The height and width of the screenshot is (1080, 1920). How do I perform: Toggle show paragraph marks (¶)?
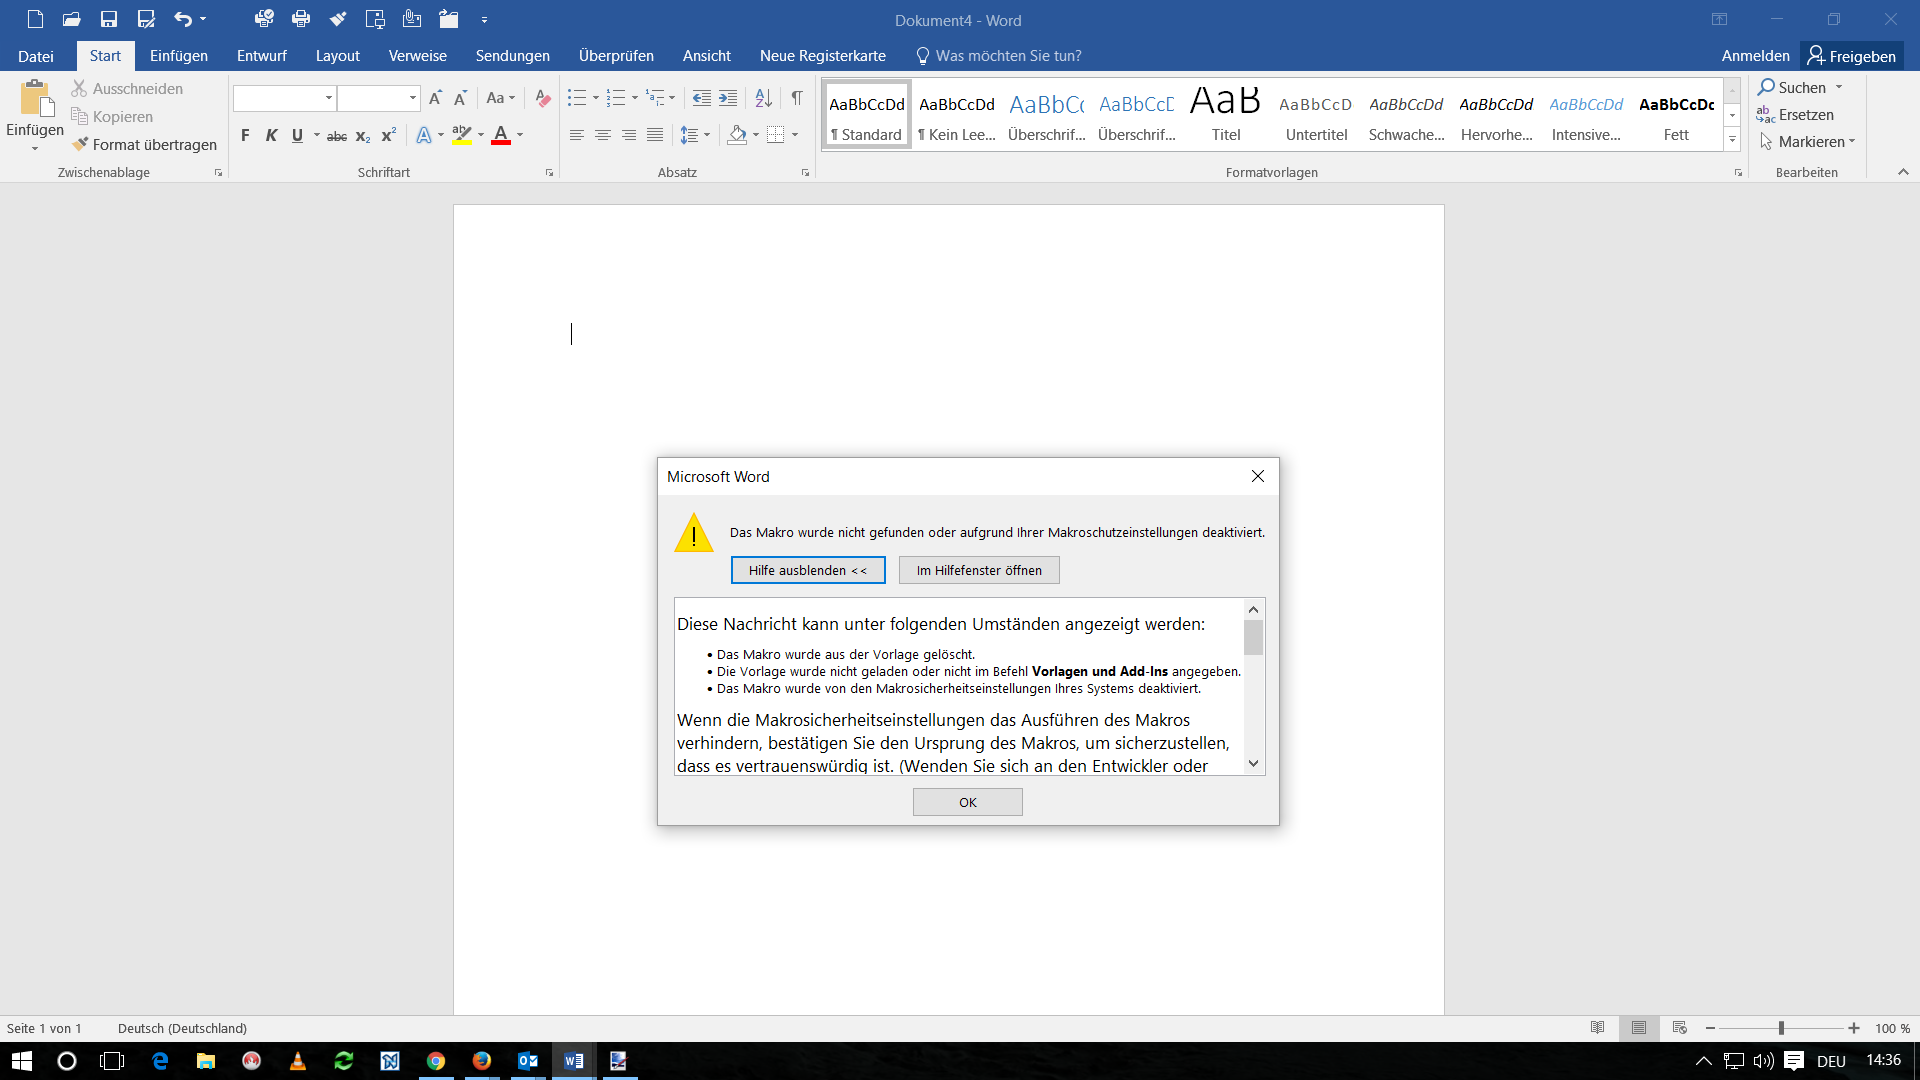pyautogui.click(x=797, y=98)
